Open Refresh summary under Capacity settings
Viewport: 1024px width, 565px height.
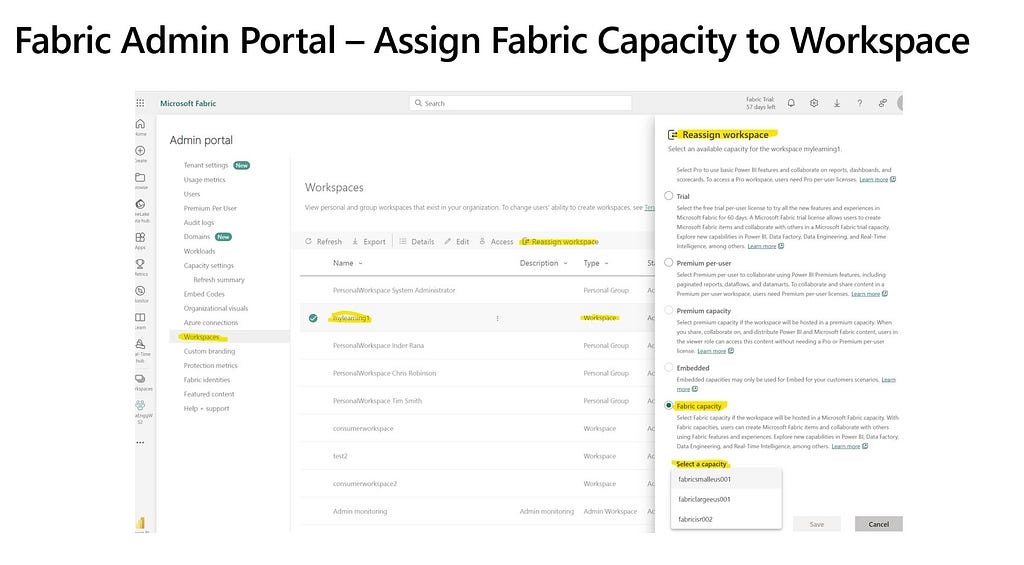[219, 280]
